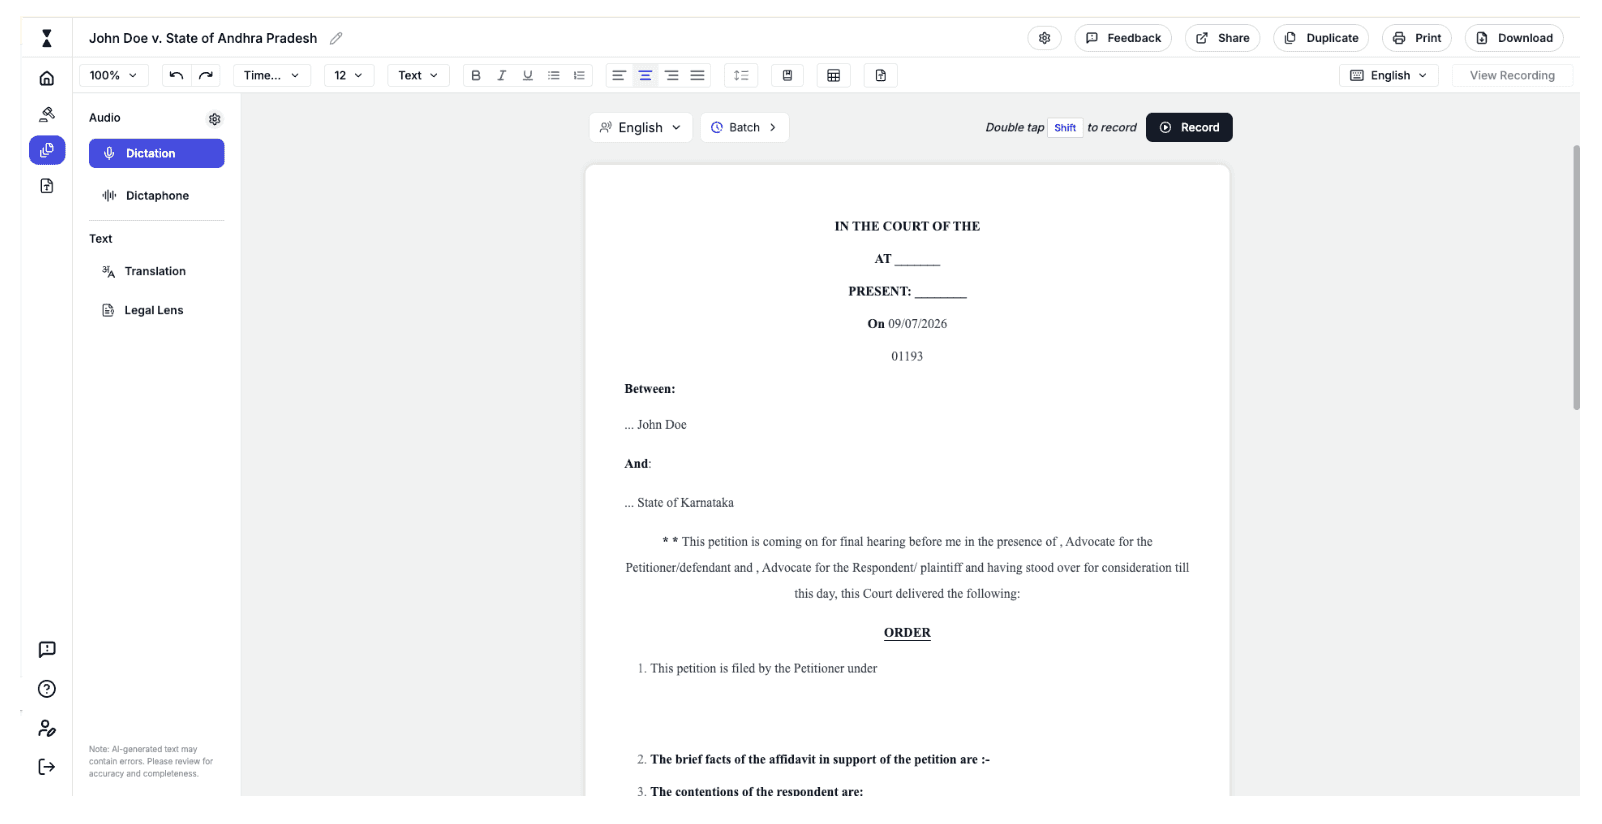Click the date 09/07/2026 in document
This screenshot has width=1602, height=824.
[917, 324]
